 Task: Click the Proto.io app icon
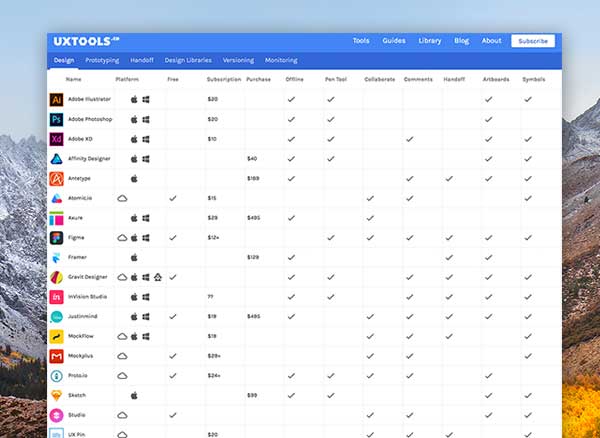(56, 376)
